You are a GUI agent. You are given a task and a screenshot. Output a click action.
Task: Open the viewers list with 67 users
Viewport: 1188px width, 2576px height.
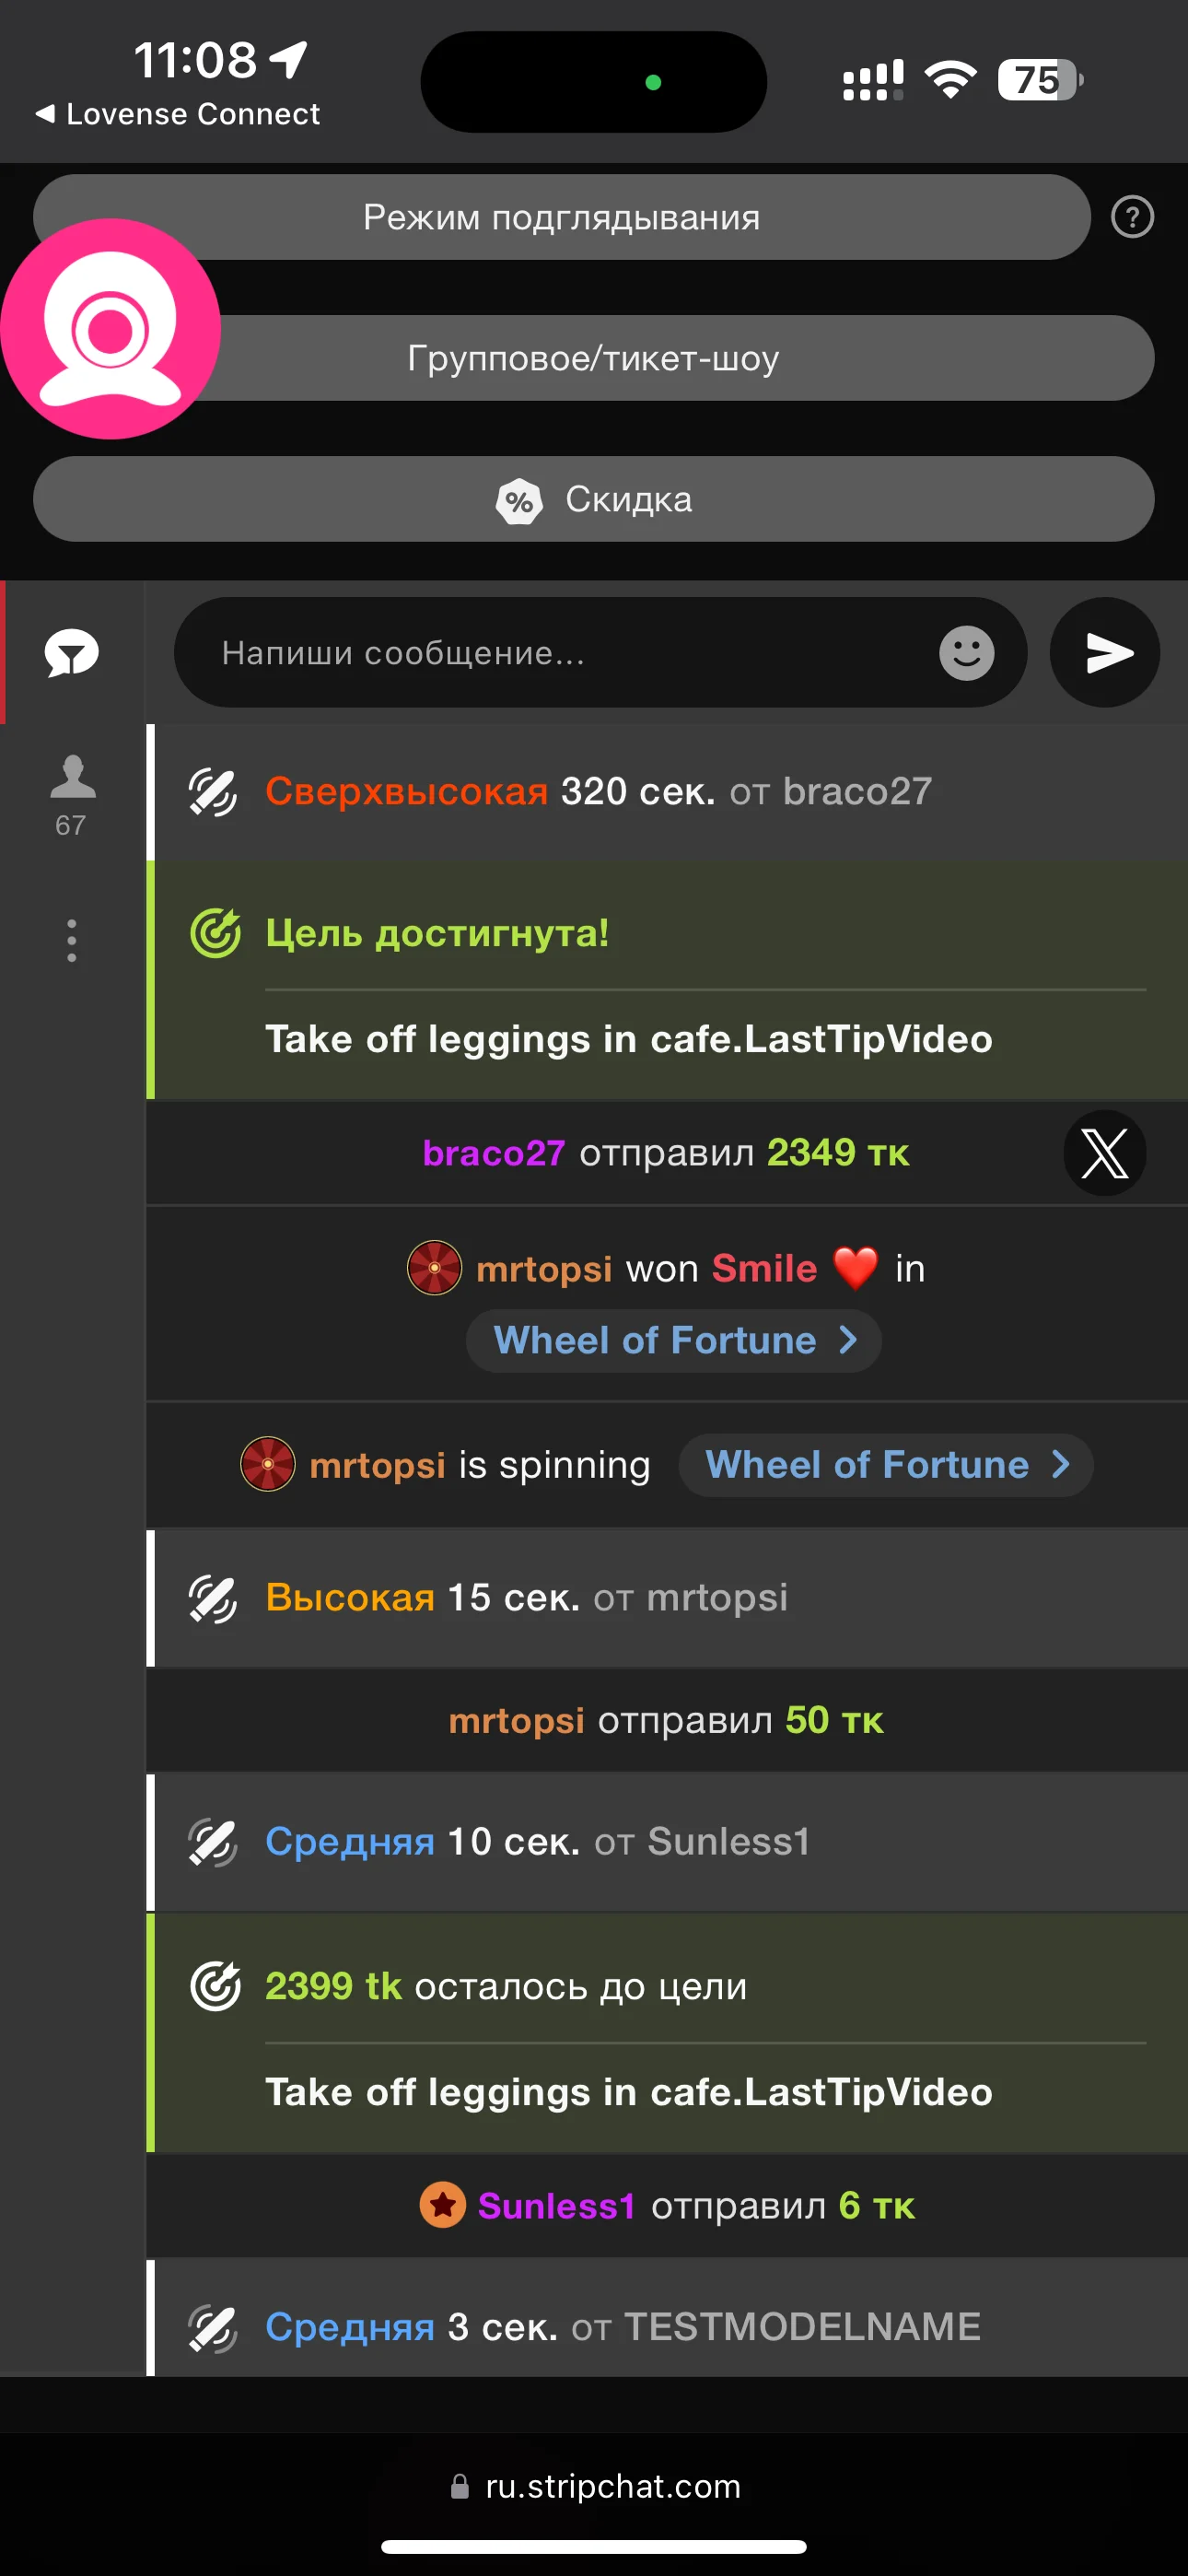[x=72, y=795]
